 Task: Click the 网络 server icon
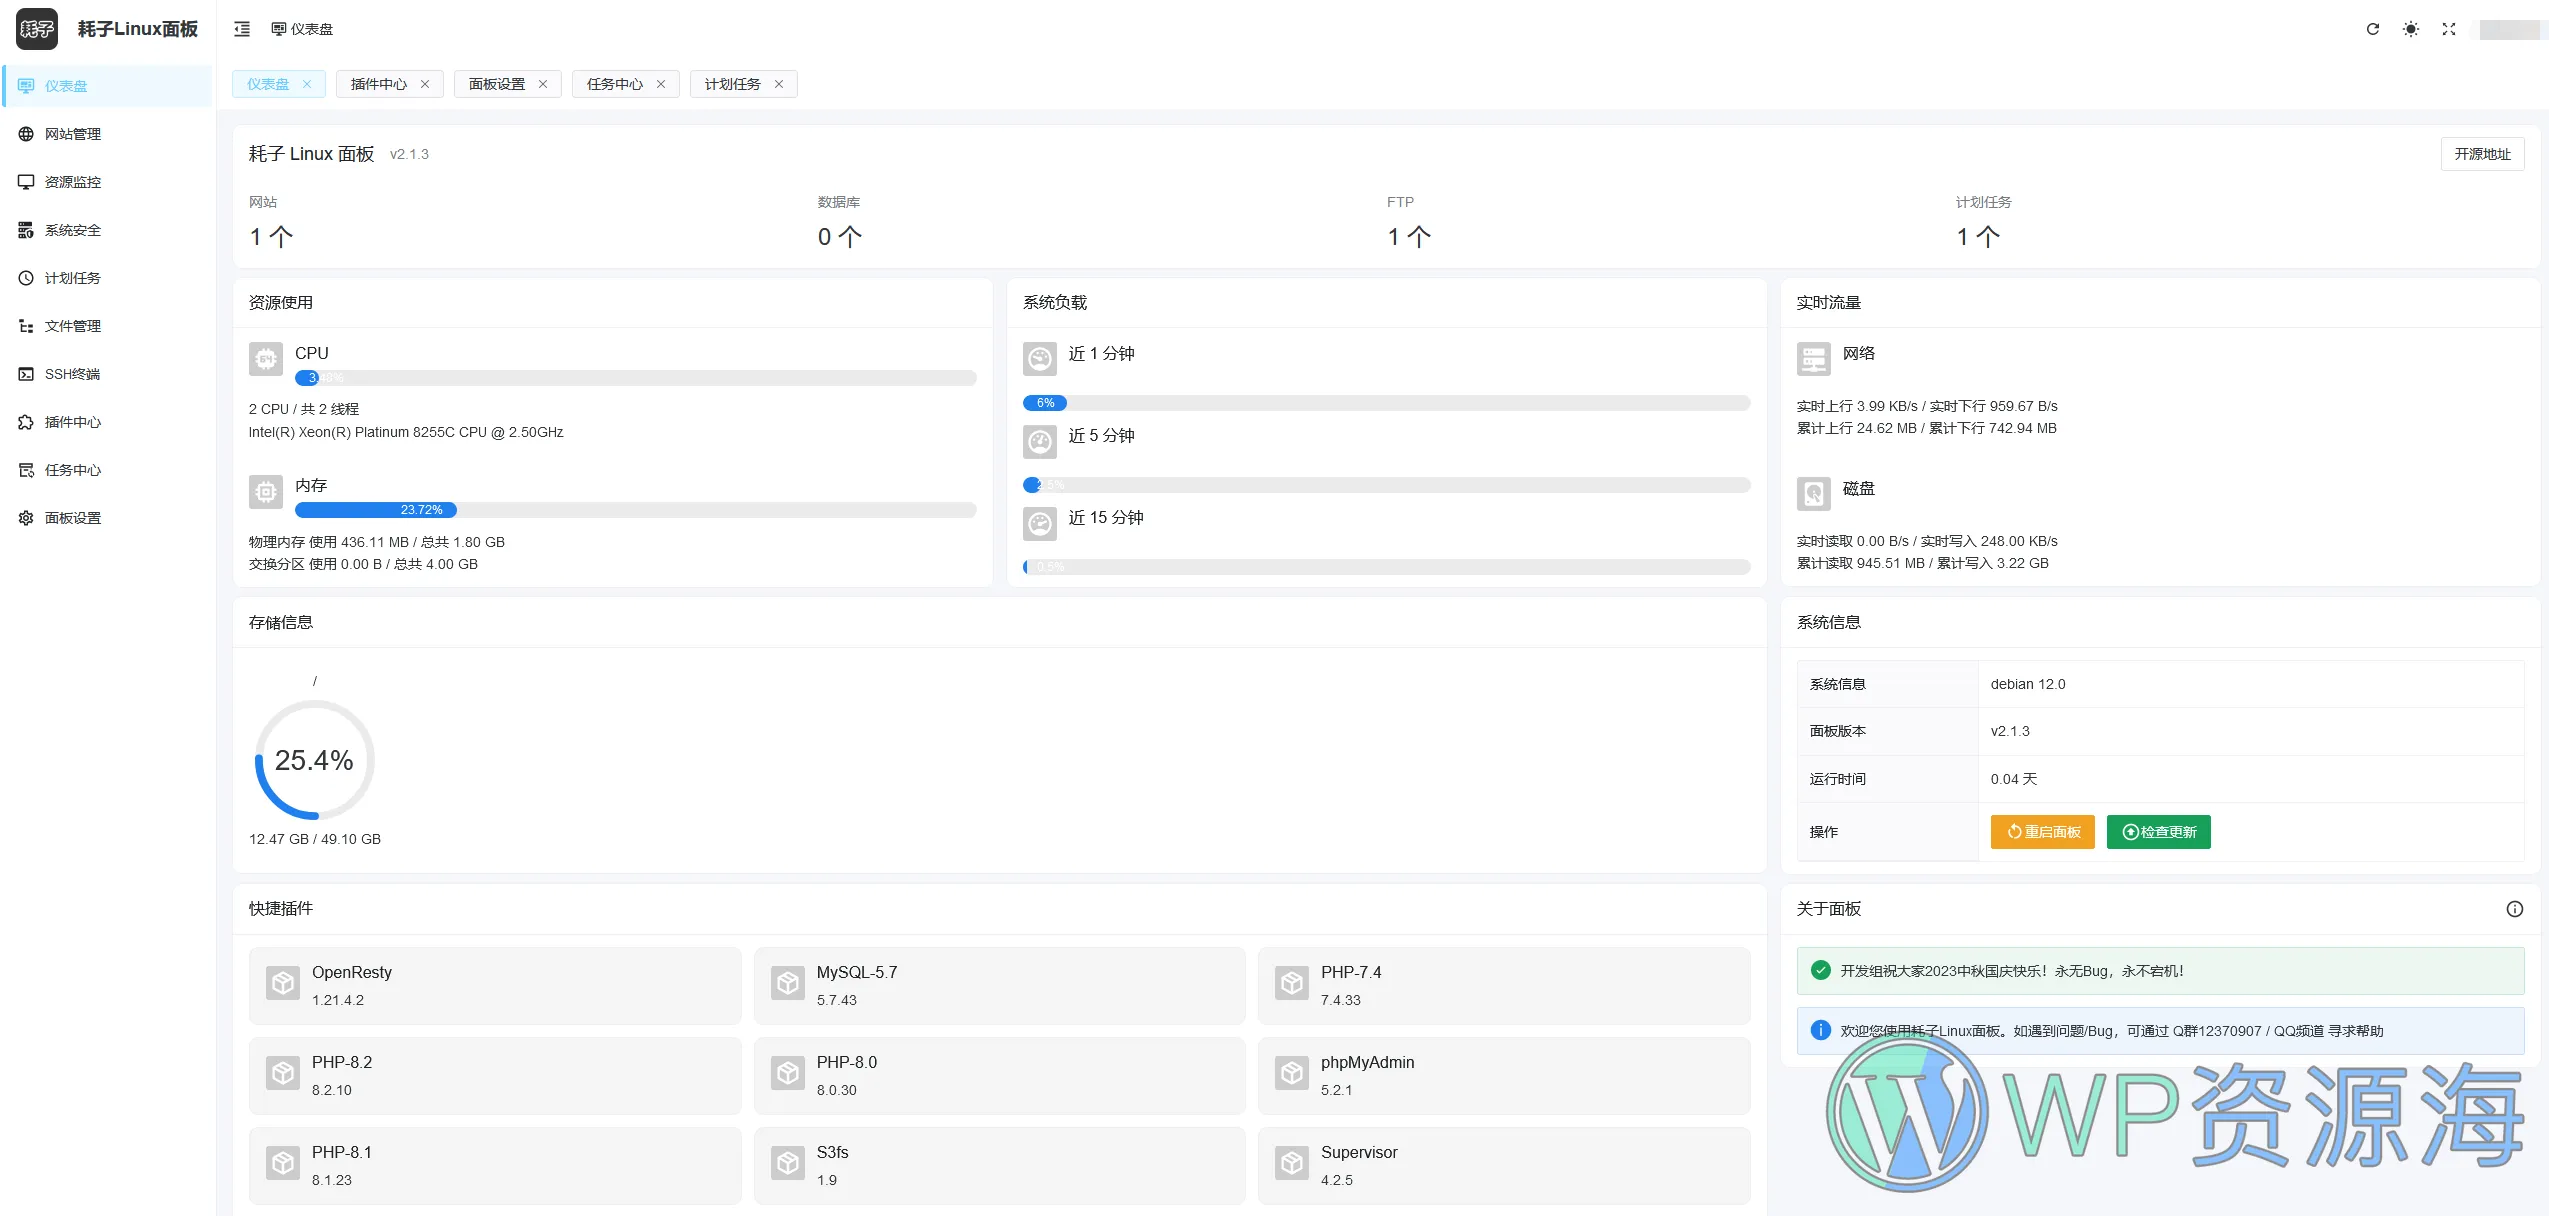coord(1814,359)
